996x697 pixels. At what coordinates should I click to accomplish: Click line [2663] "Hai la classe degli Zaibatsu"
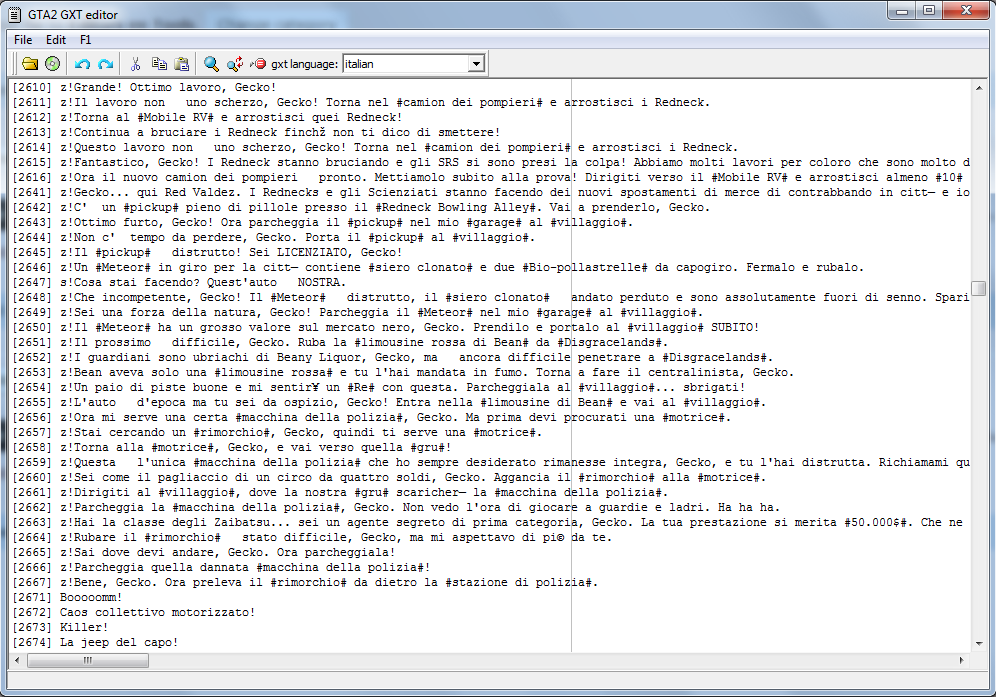pyautogui.click(x=487, y=522)
